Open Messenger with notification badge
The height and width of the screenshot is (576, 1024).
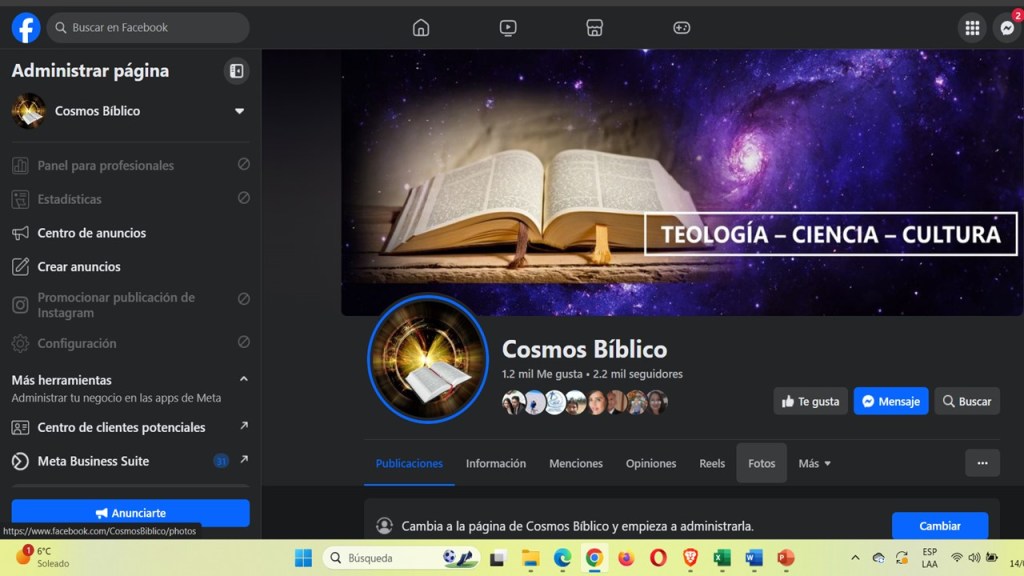coord(1007,28)
